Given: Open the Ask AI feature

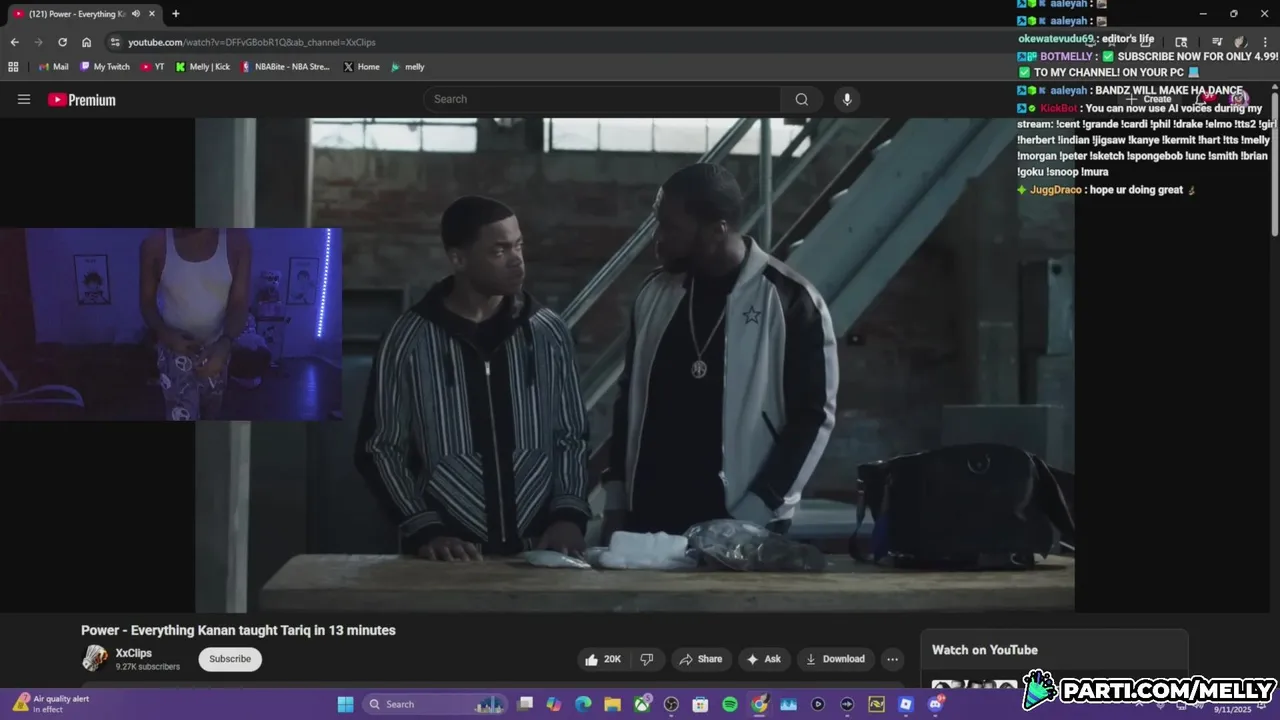Looking at the screenshot, I should pyautogui.click(x=763, y=659).
